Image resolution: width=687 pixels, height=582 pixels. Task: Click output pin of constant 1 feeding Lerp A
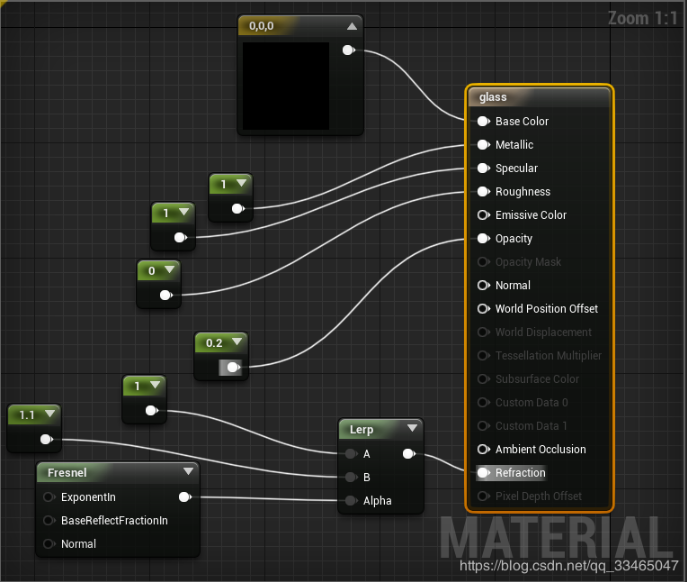(151, 411)
